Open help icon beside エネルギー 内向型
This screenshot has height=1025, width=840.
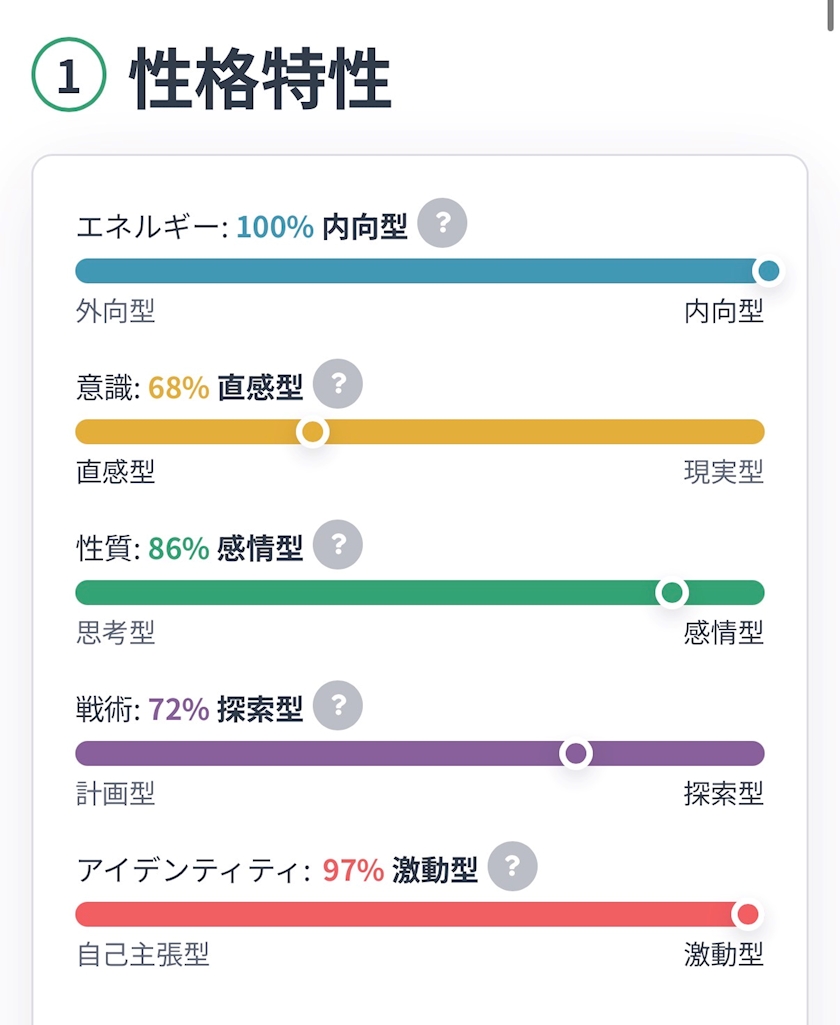442,223
